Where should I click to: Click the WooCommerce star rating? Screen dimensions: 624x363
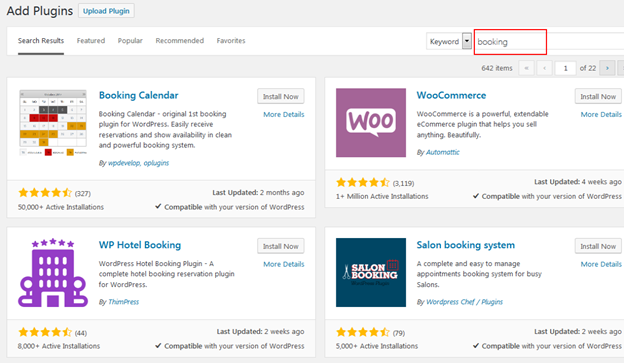click(x=363, y=183)
